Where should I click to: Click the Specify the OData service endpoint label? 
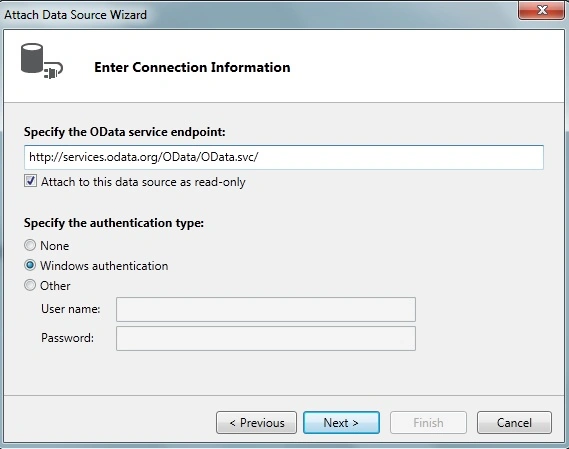124,132
